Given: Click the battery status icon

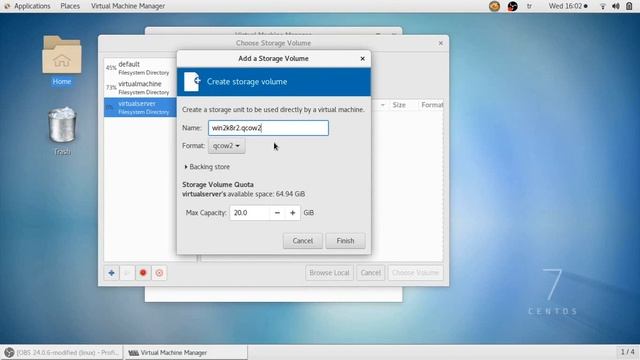Looking at the screenshot, I should [629, 6].
